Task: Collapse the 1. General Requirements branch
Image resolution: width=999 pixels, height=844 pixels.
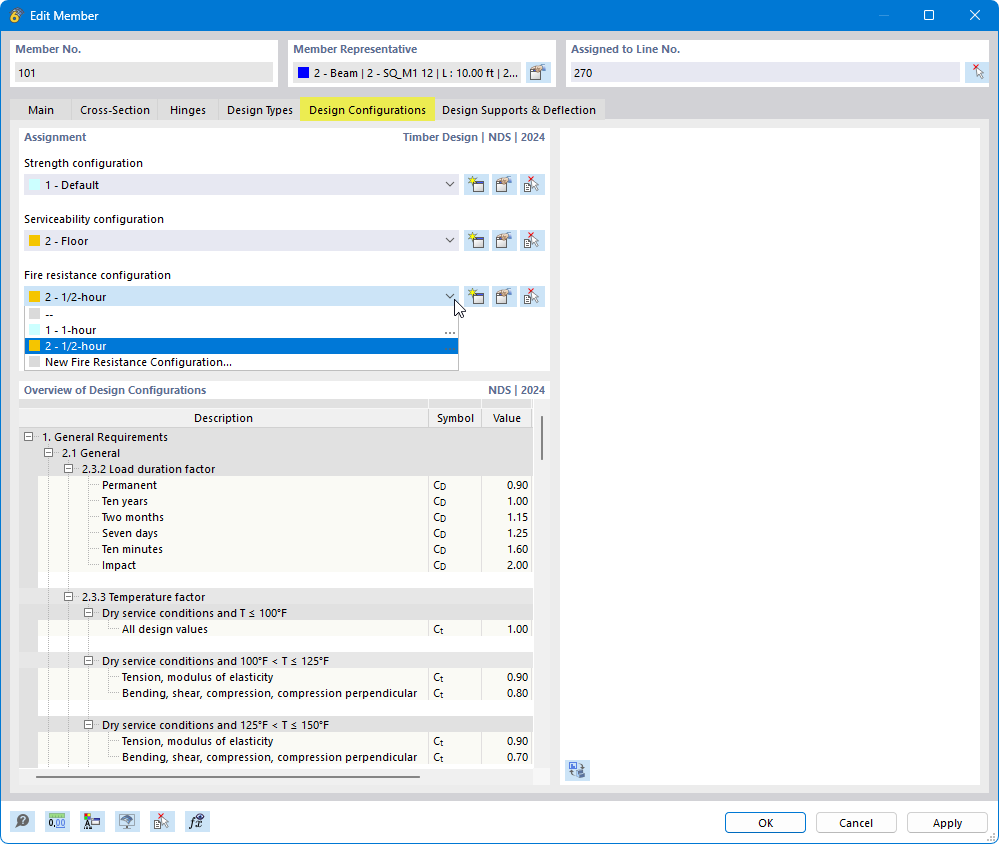Action: click(x=25, y=437)
